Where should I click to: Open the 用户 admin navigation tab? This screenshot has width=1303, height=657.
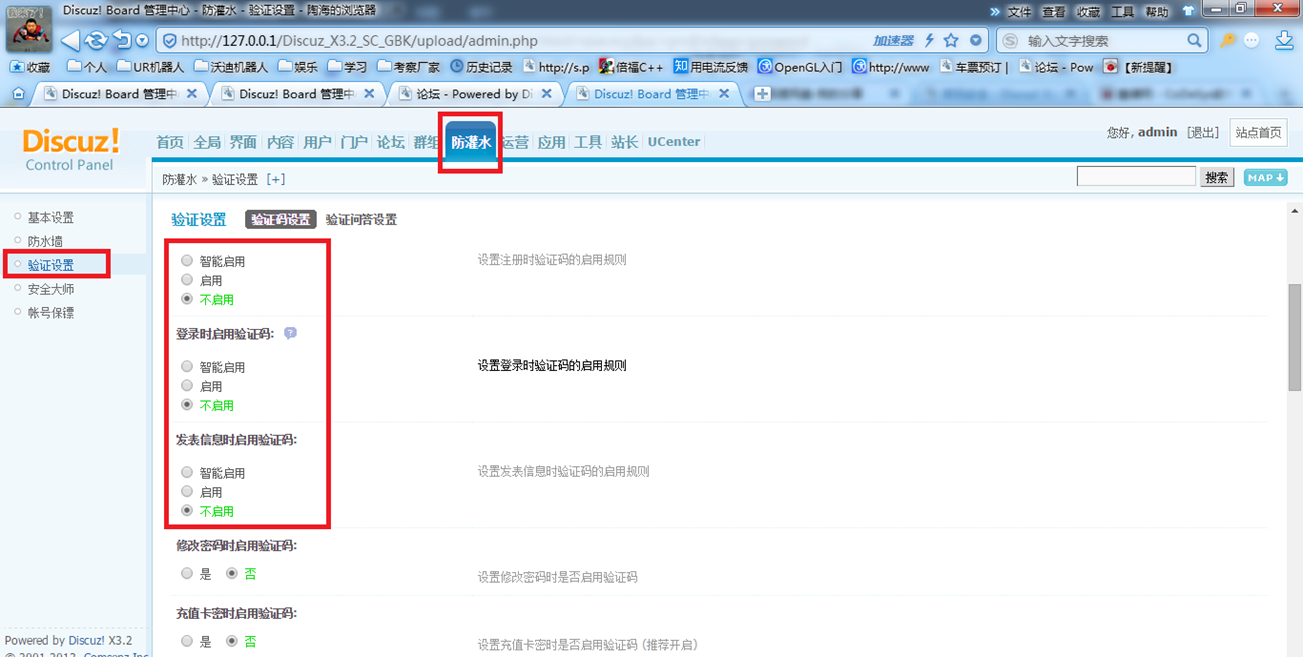tap(317, 142)
